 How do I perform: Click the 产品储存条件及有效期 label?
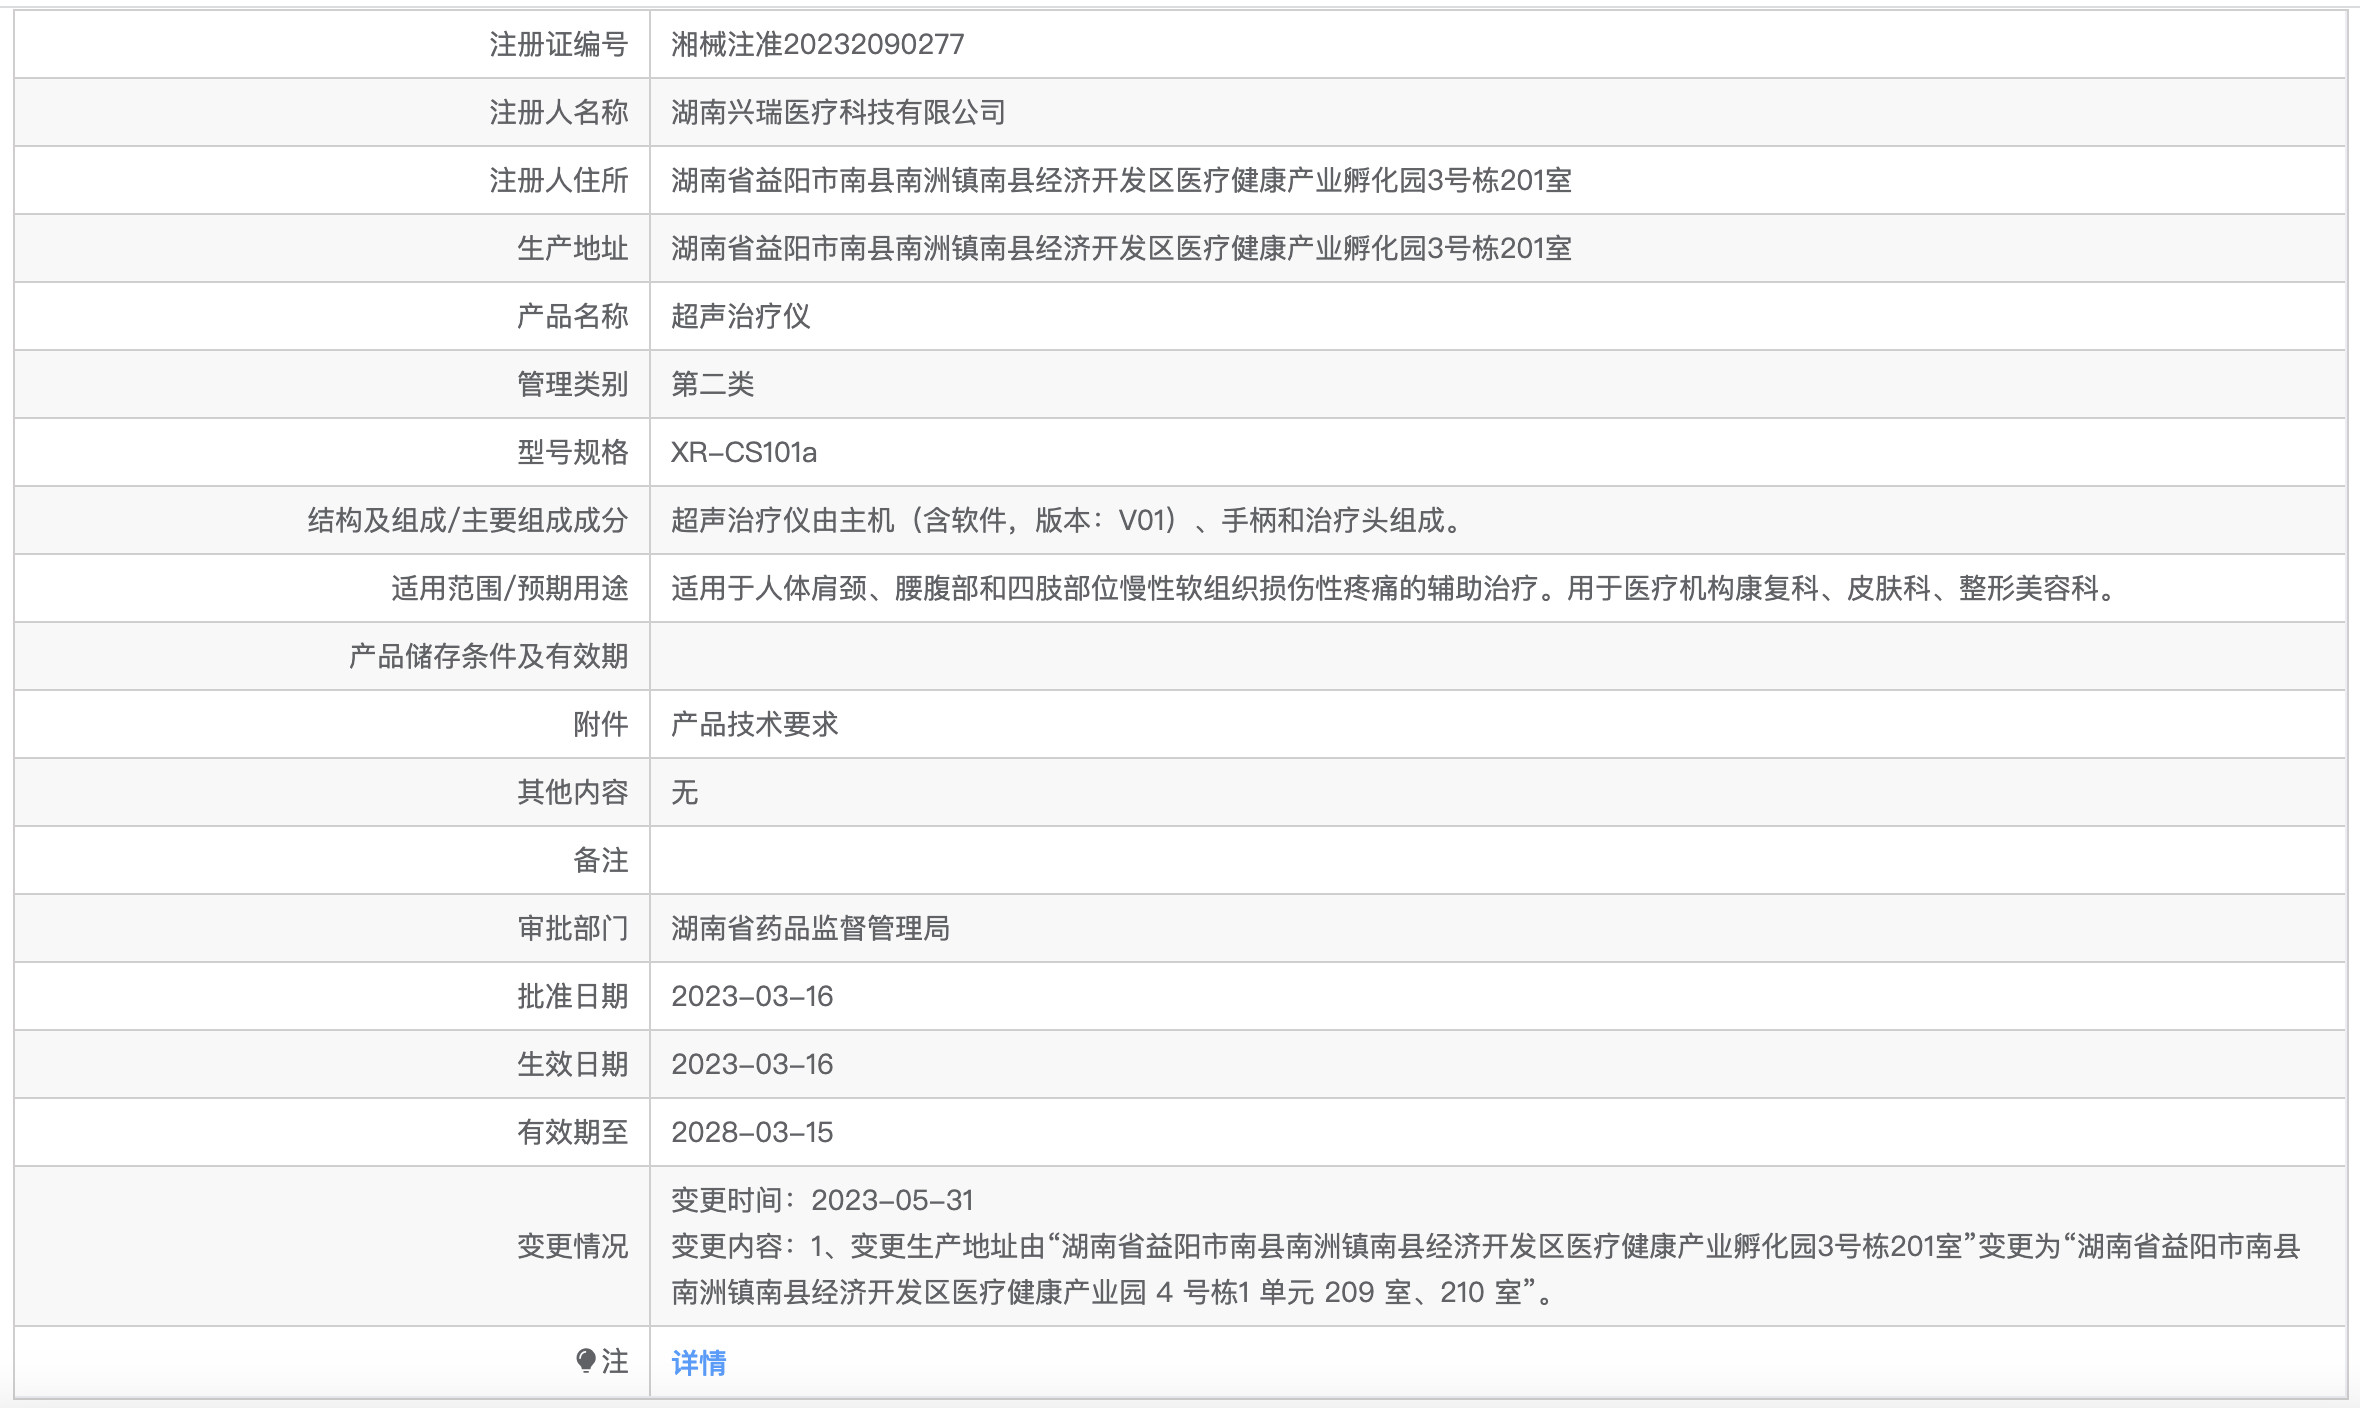click(488, 656)
